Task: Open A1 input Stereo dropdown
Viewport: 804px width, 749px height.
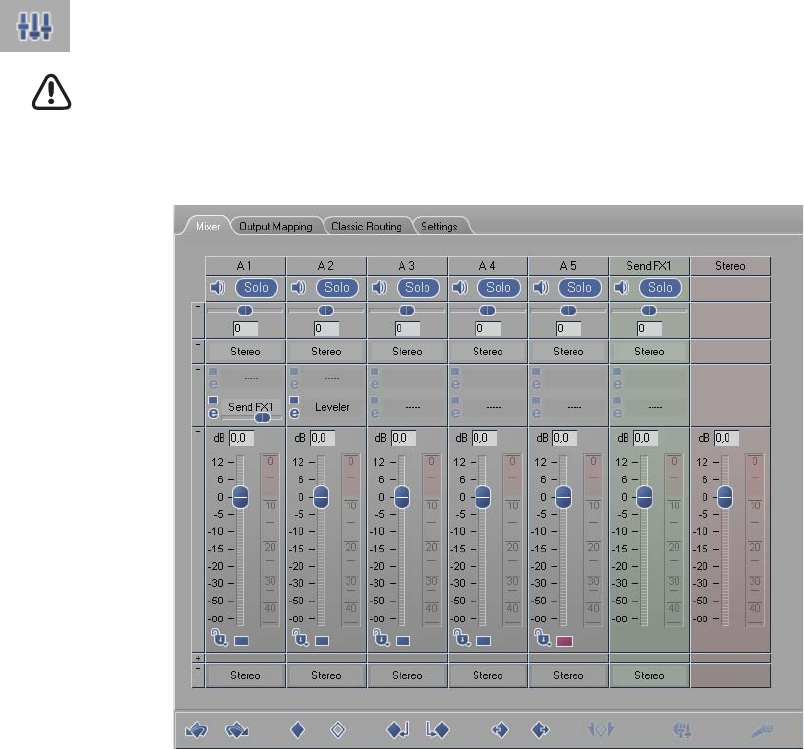Action: coord(245,352)
